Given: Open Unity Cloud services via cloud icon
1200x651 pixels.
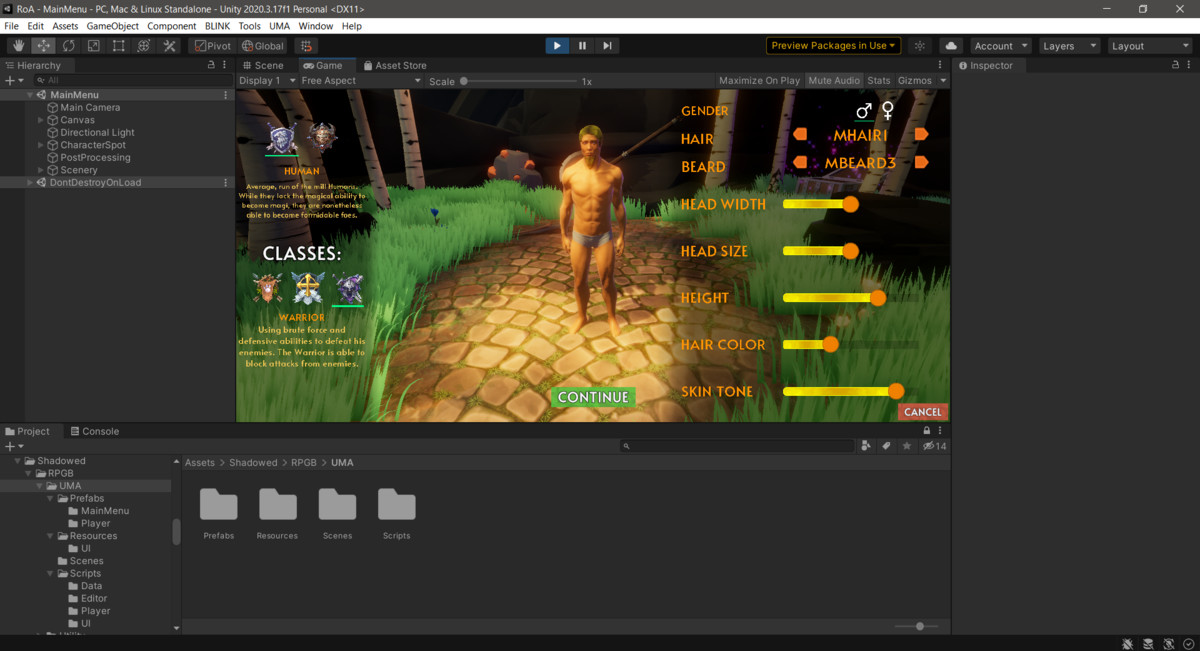Looking at the screenshot, I should pos(950,45).
